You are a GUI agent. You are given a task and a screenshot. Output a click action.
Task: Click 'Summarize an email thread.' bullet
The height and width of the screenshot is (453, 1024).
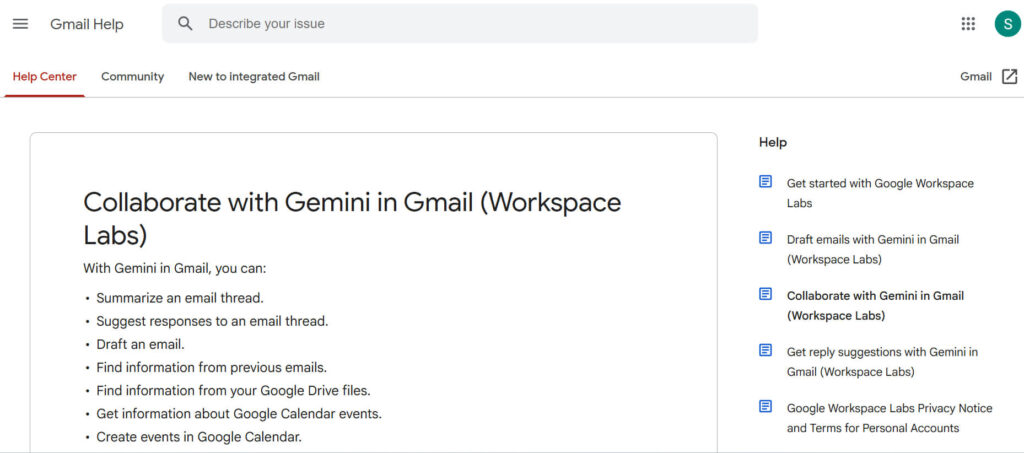point(180,298)
